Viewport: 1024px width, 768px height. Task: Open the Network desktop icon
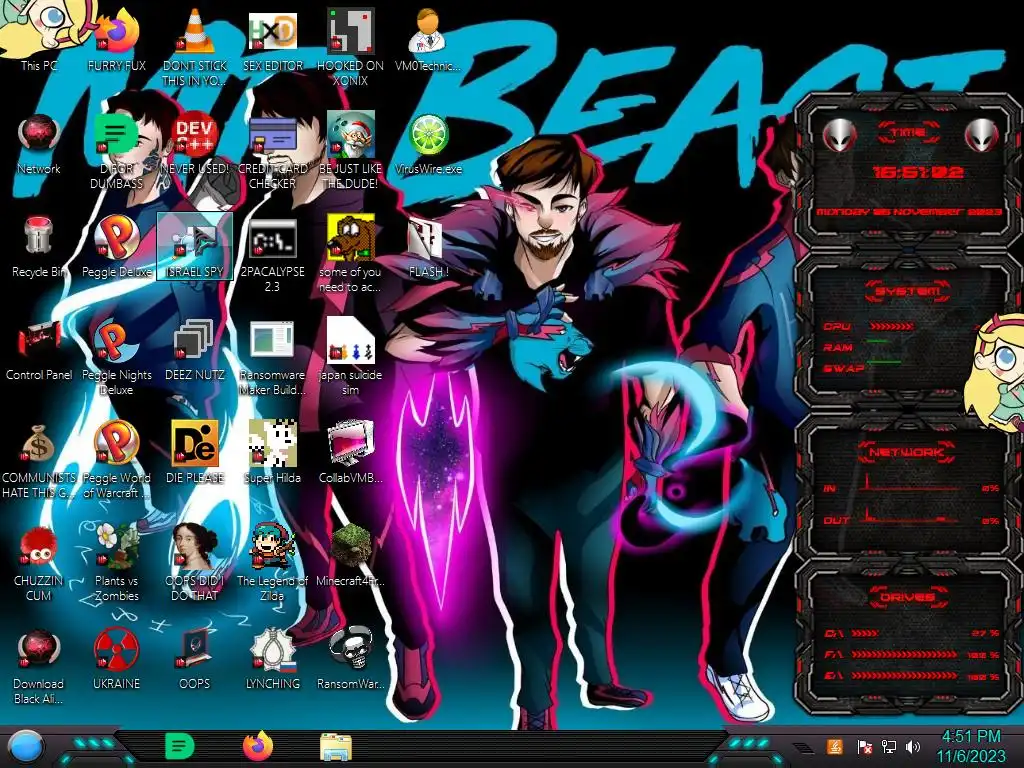[x=39, y=142]
